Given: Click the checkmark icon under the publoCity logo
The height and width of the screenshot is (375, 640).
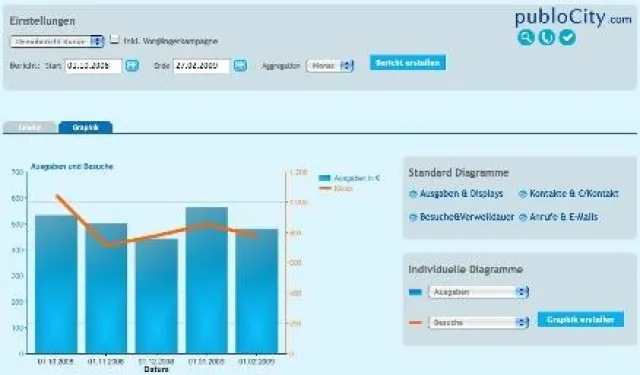Looking at the screenshot, I should pos(567,38).
